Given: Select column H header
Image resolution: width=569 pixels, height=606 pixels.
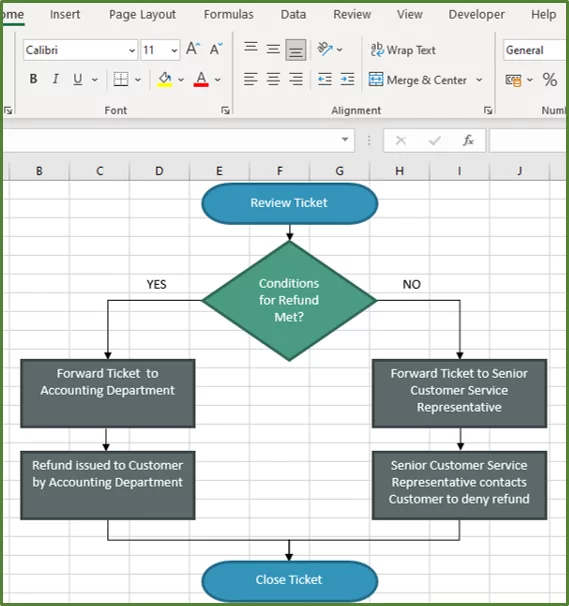Looking at the screenshot, I should [399, 171].
